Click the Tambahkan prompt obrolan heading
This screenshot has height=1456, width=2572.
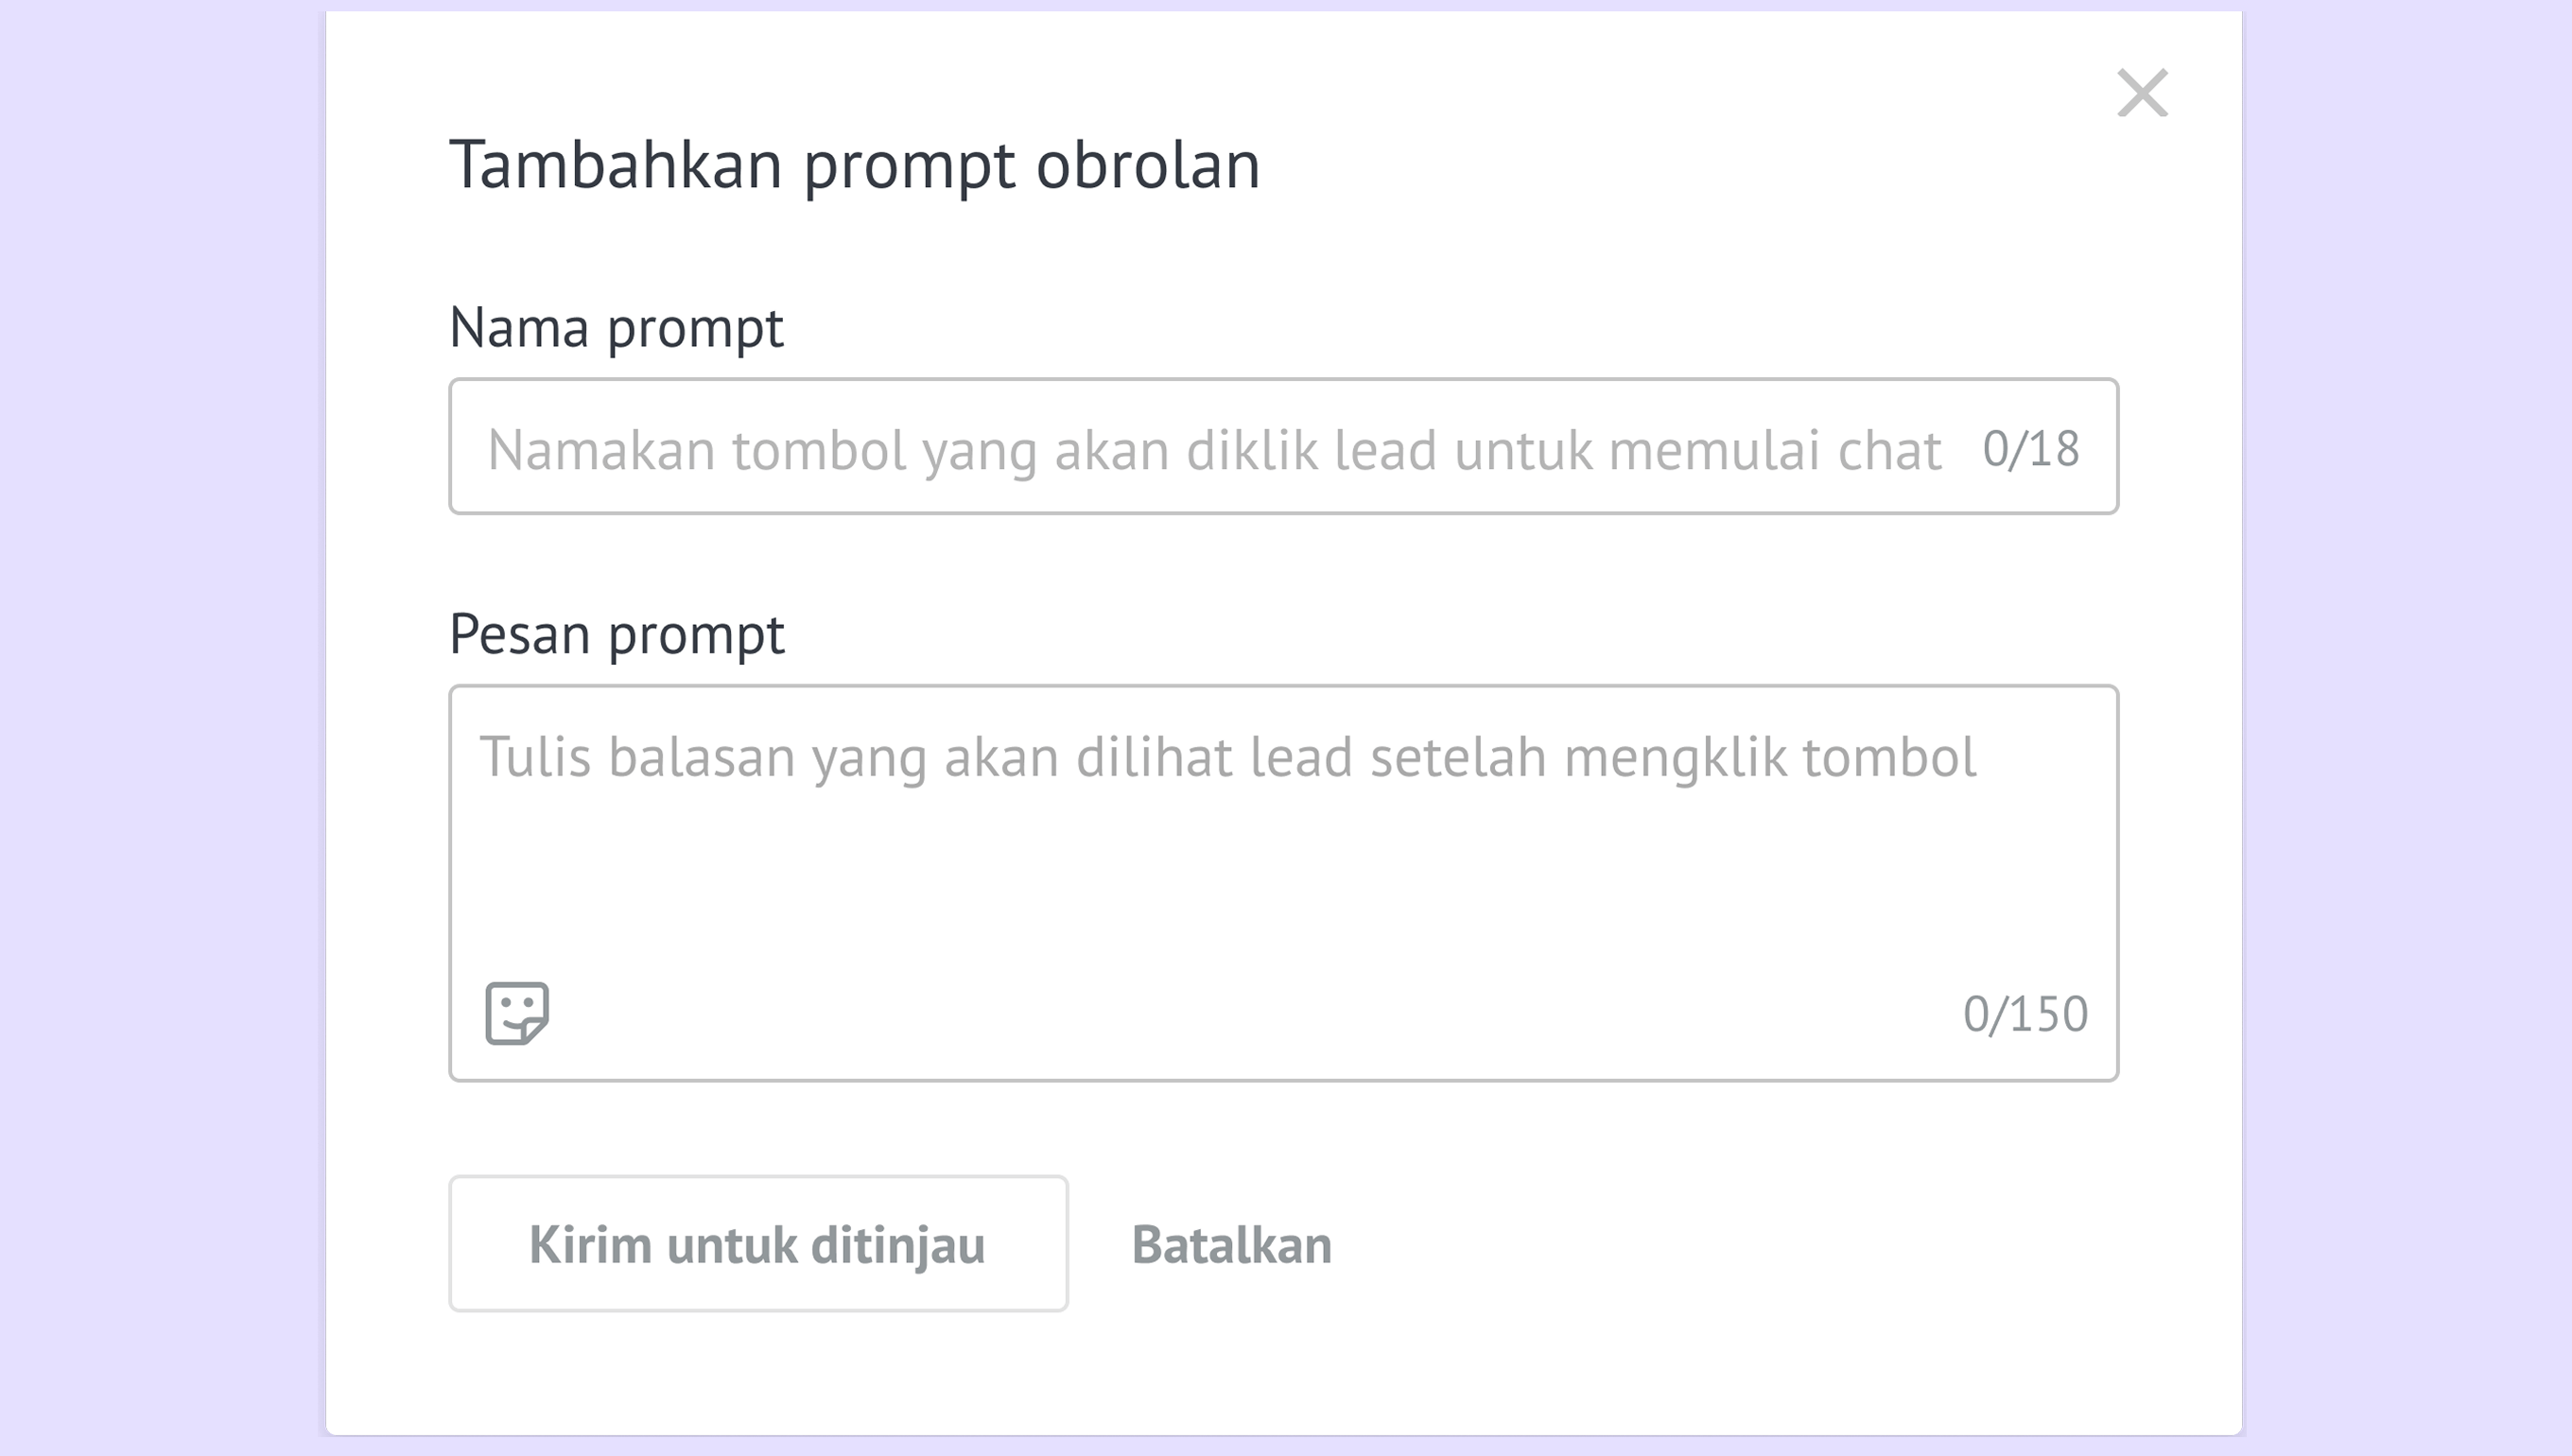854,165
